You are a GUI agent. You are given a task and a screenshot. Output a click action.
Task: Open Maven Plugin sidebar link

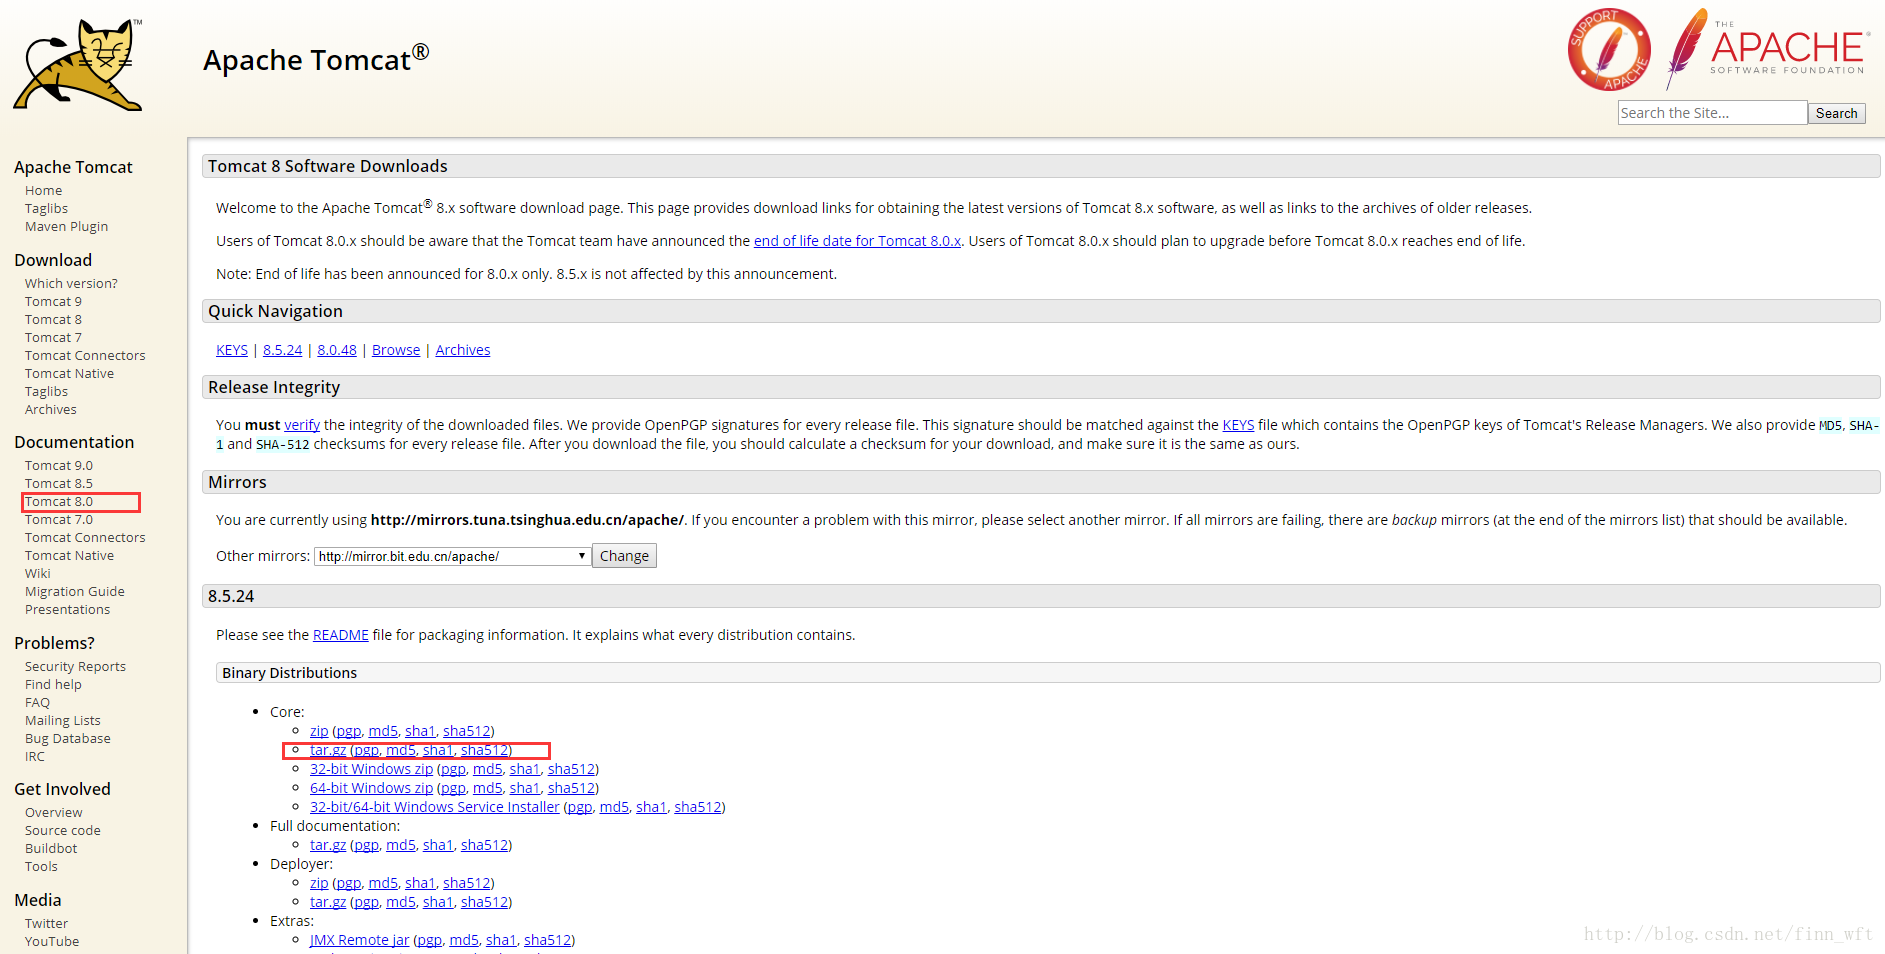[x=66, y=227]
